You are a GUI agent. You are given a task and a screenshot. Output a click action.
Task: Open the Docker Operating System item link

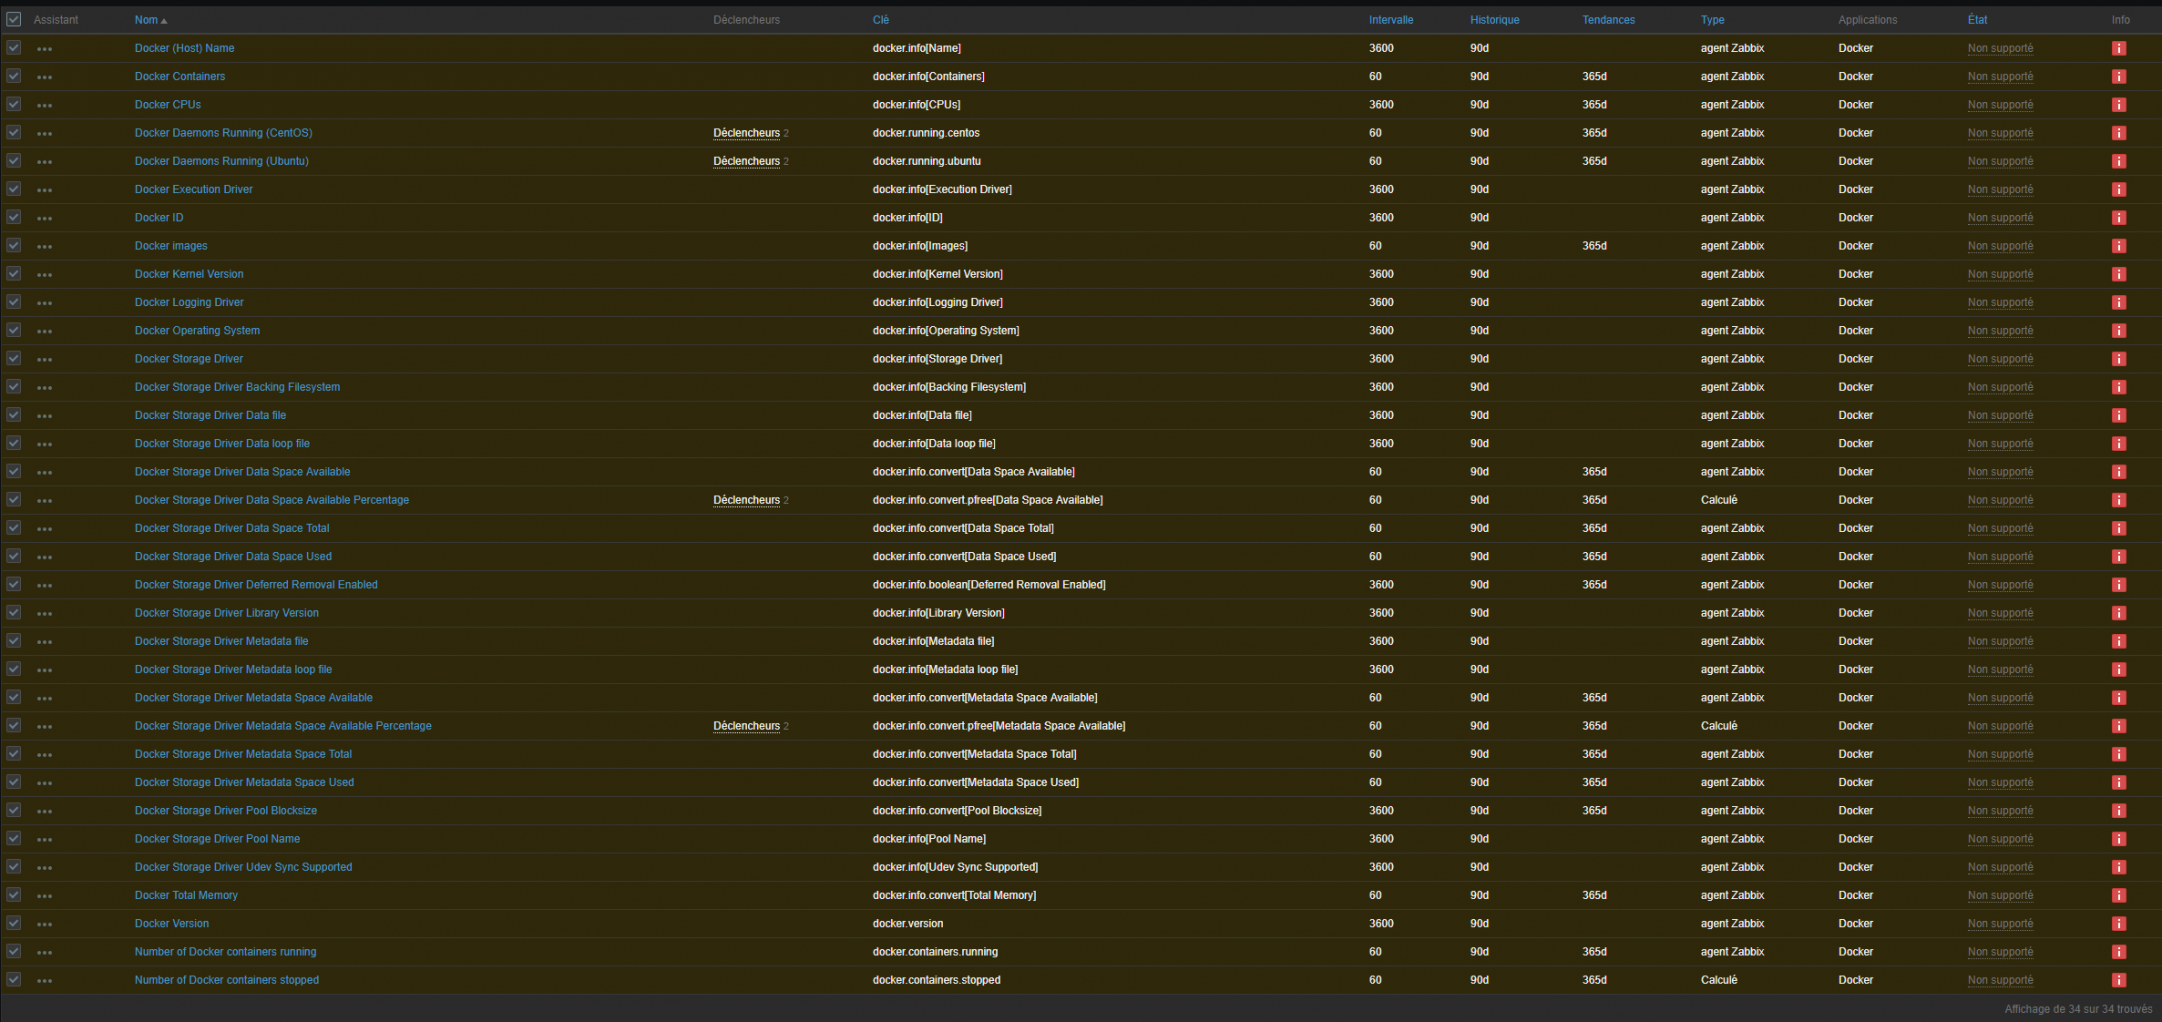[x=197, y=330]
